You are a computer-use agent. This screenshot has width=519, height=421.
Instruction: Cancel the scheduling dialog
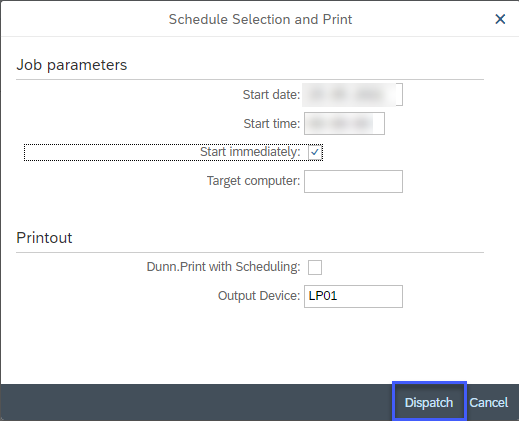point(489,403)
